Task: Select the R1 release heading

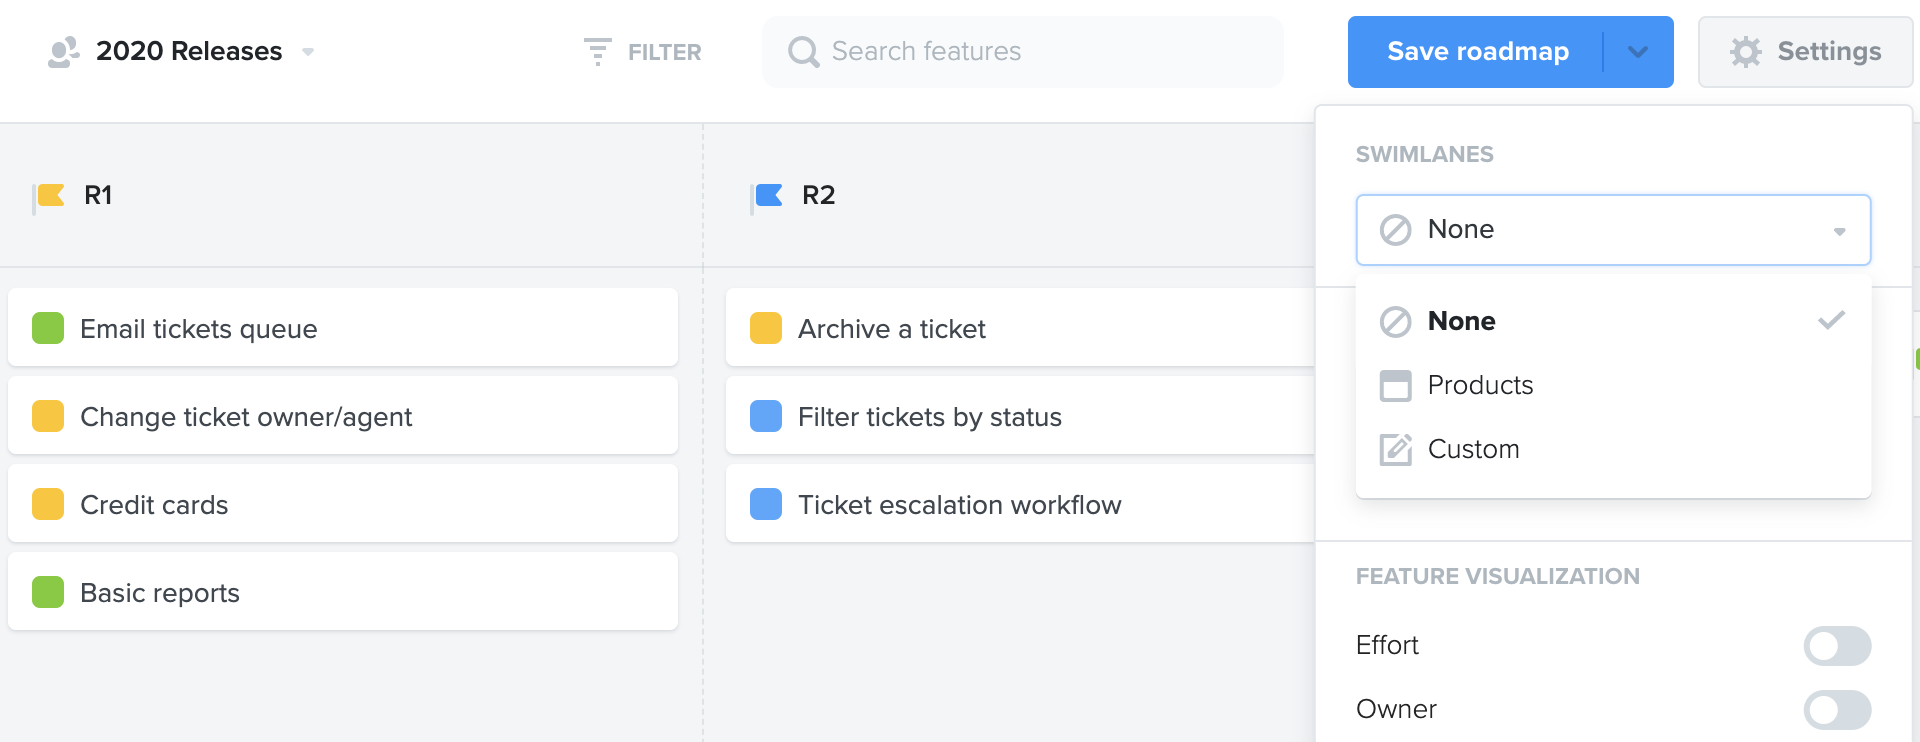Action: pyautogui.click(x=98, y=195)
